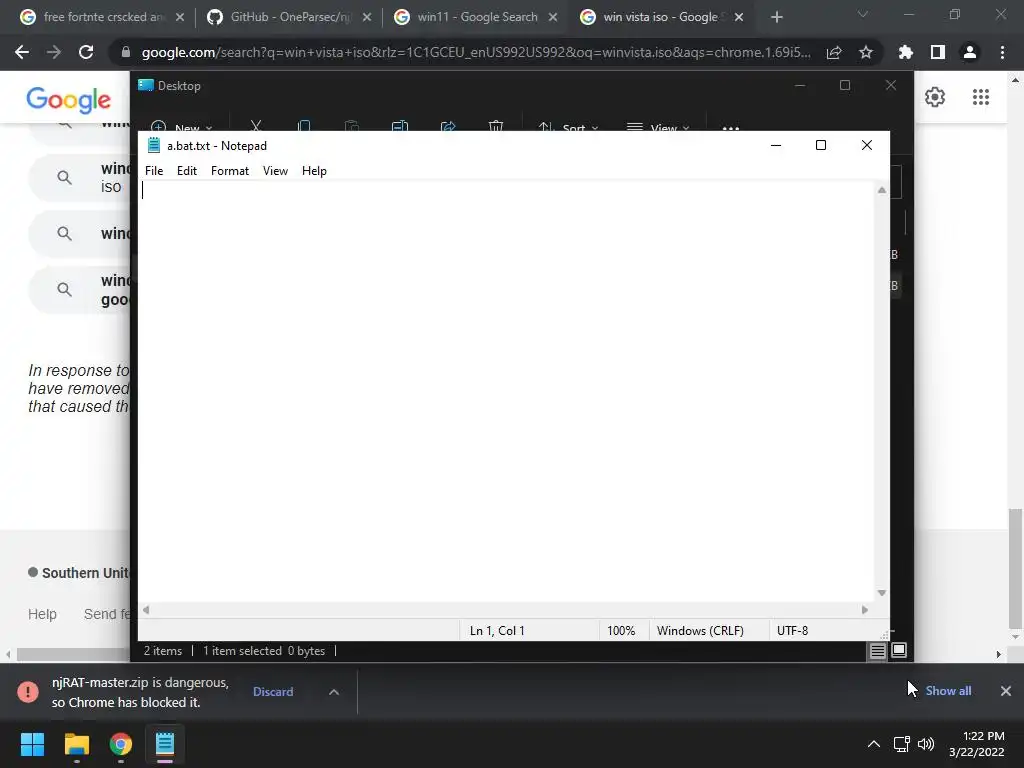Open Notepad Help menu

[x=314, y=170]
